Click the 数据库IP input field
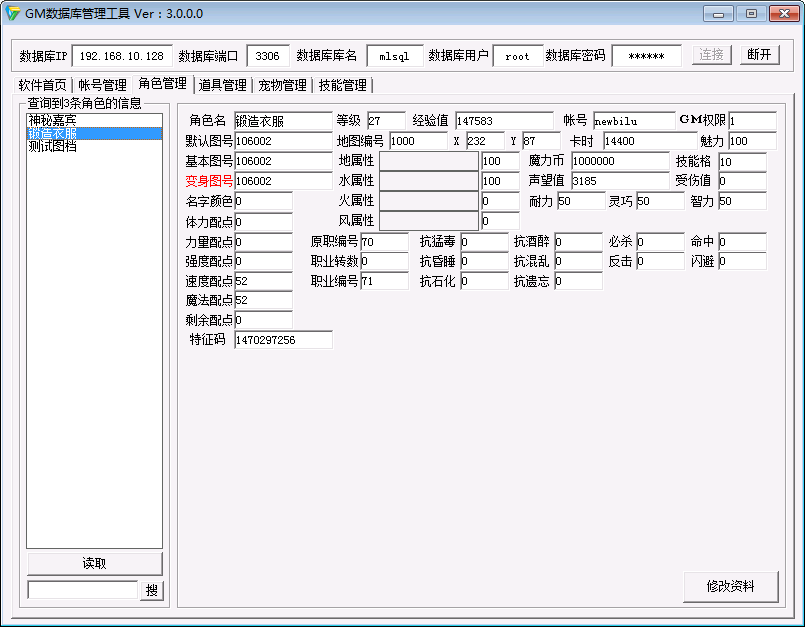 pos(122,56)
